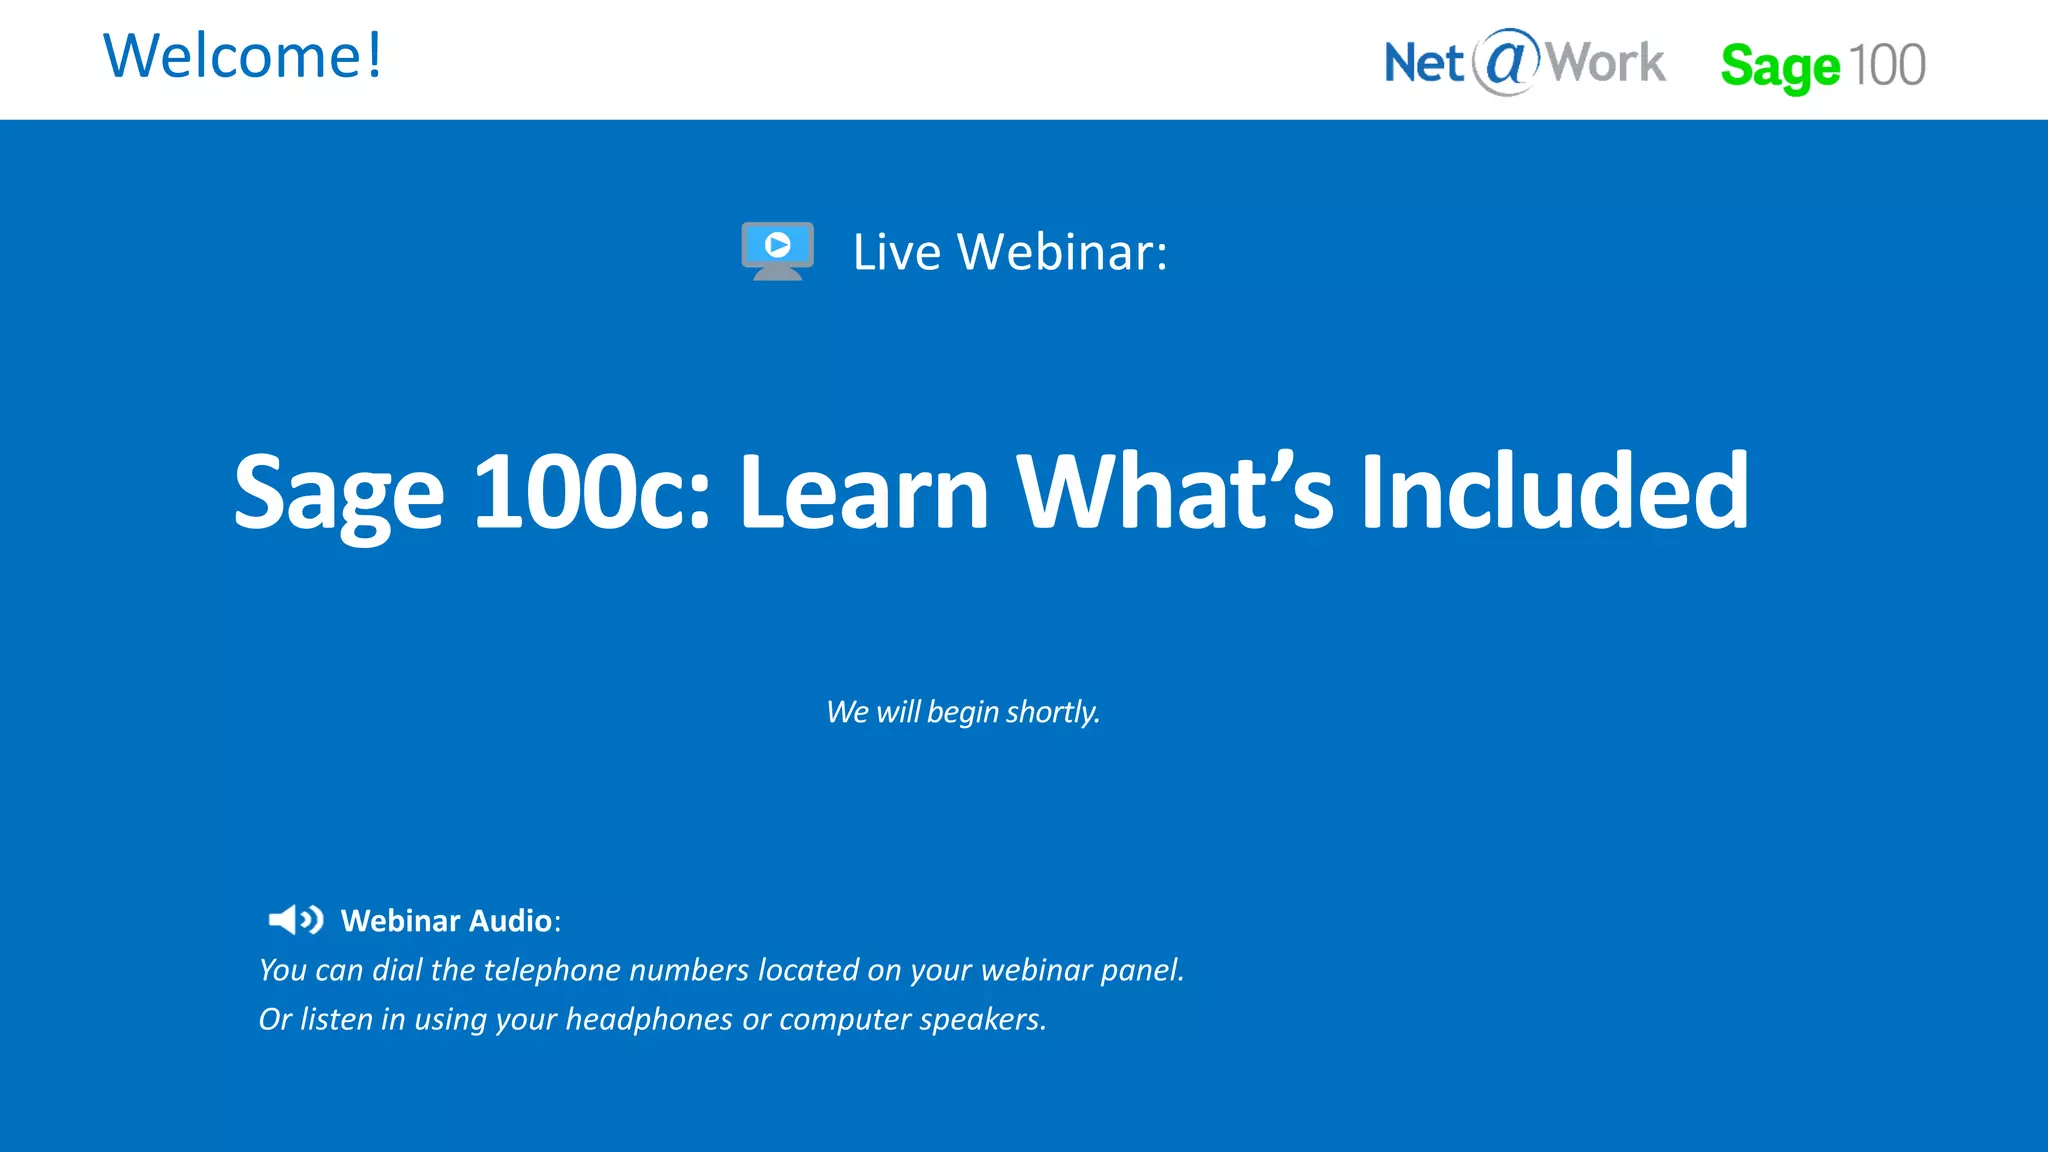Click the We will begin shortly text
Screen dimensions: 2048x1152
tap(963, 712)
